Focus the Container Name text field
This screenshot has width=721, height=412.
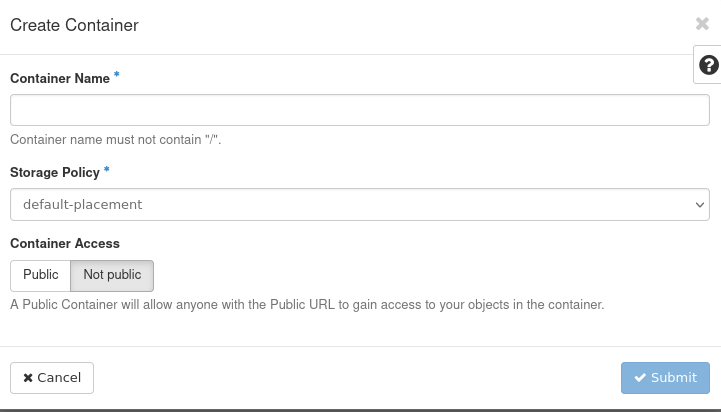point(360,110)
